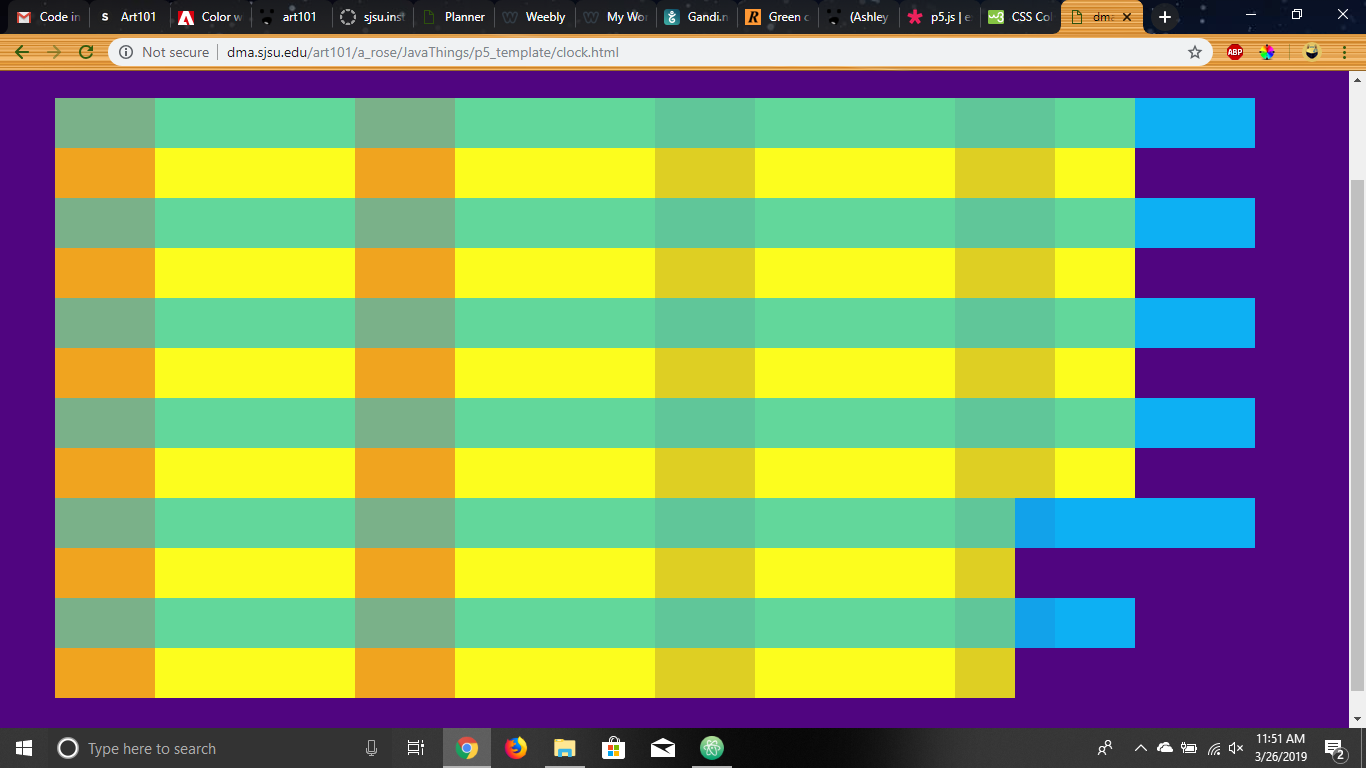Switch to the (Ashley tab
1366x768 pixels.
click(x=858, y=17)
